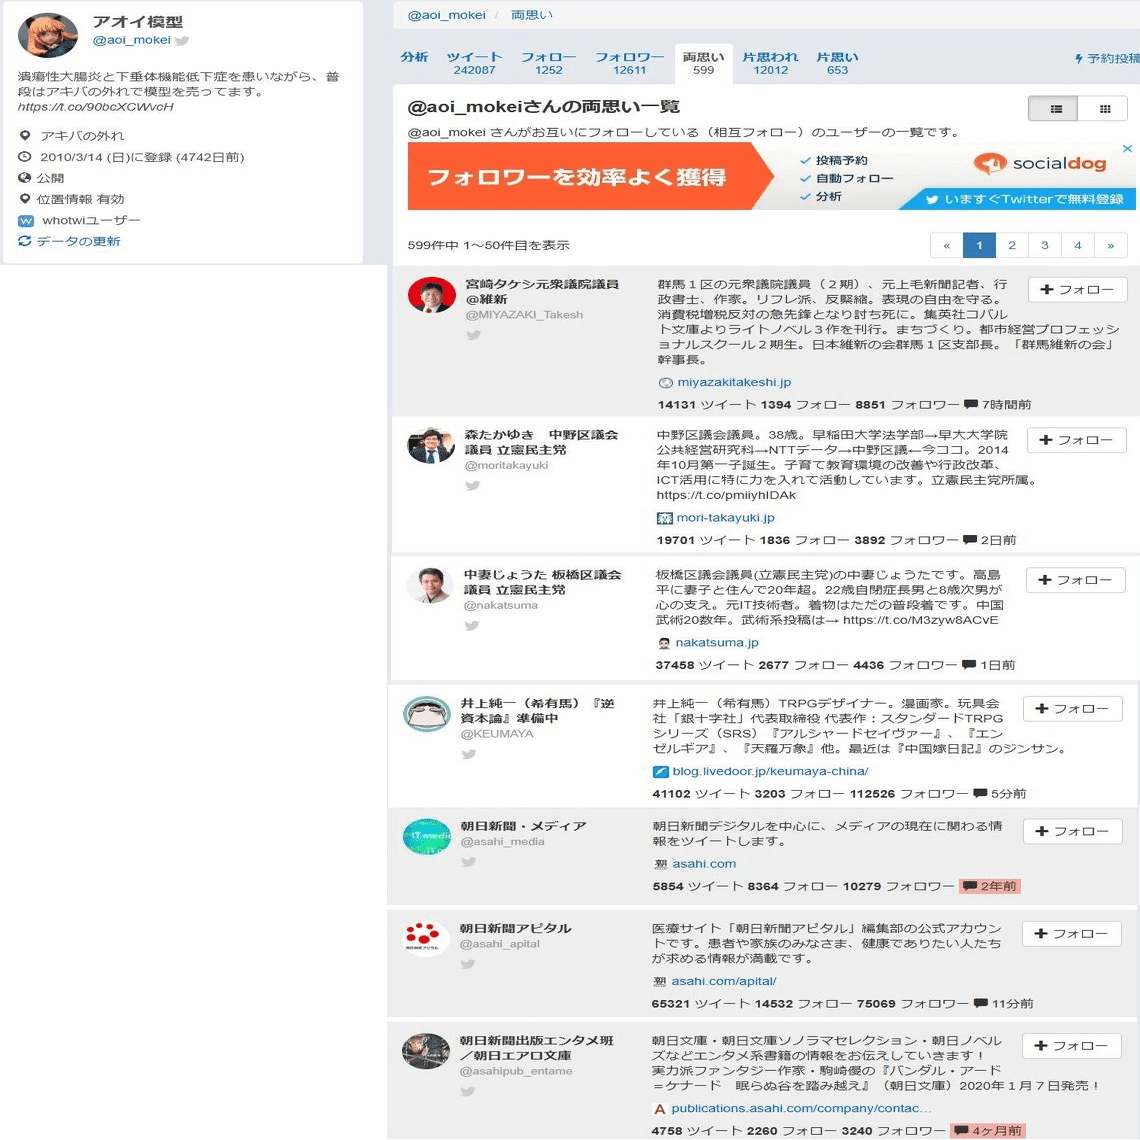Screen dimensions: 1140x1140
Task: Click the favicon beside mori-takayuki.jp
Action: pyautogui.click(x=665, y=518)
